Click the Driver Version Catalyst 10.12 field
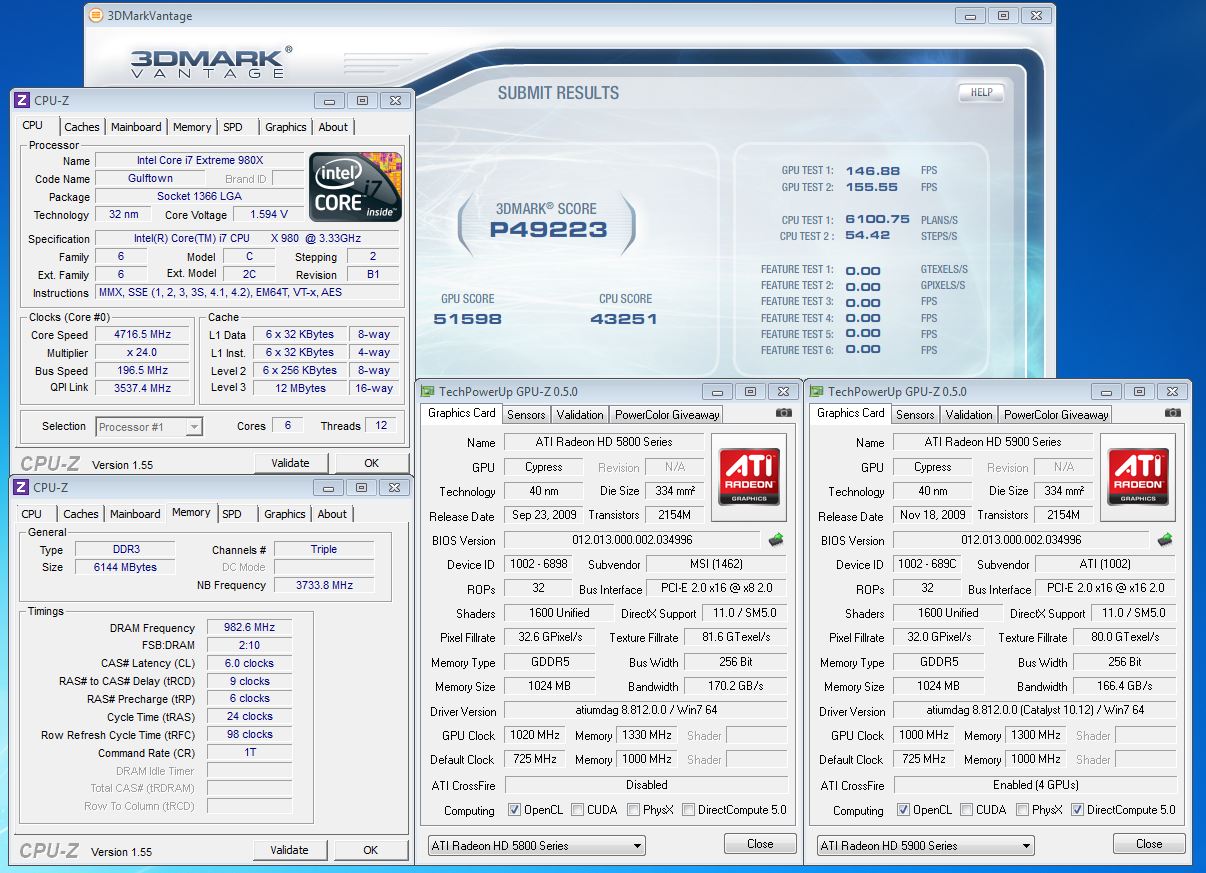The width and height of the screenshot is (1206, 873). coord(1035,710)
